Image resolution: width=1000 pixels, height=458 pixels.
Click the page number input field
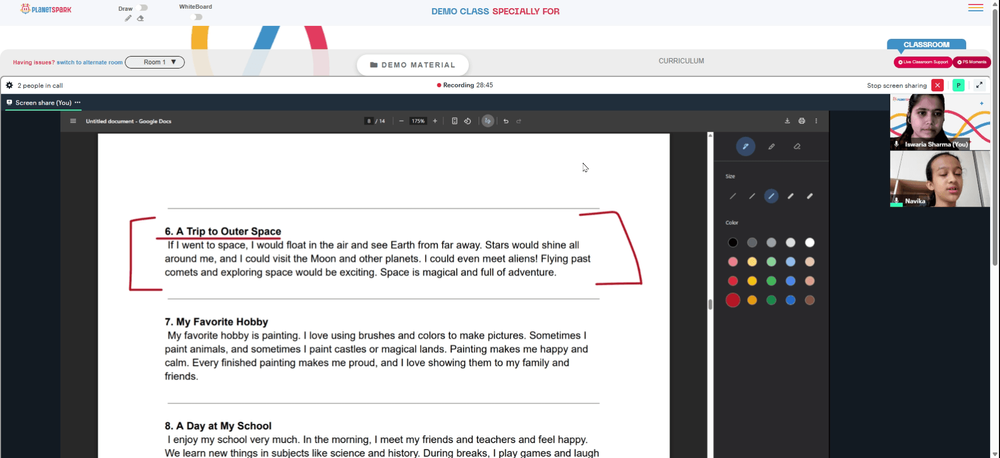tap(369, 121)
